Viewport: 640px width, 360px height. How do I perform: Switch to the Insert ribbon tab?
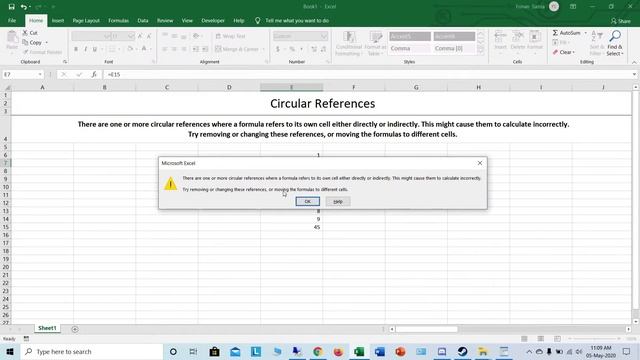pos(58,20)
